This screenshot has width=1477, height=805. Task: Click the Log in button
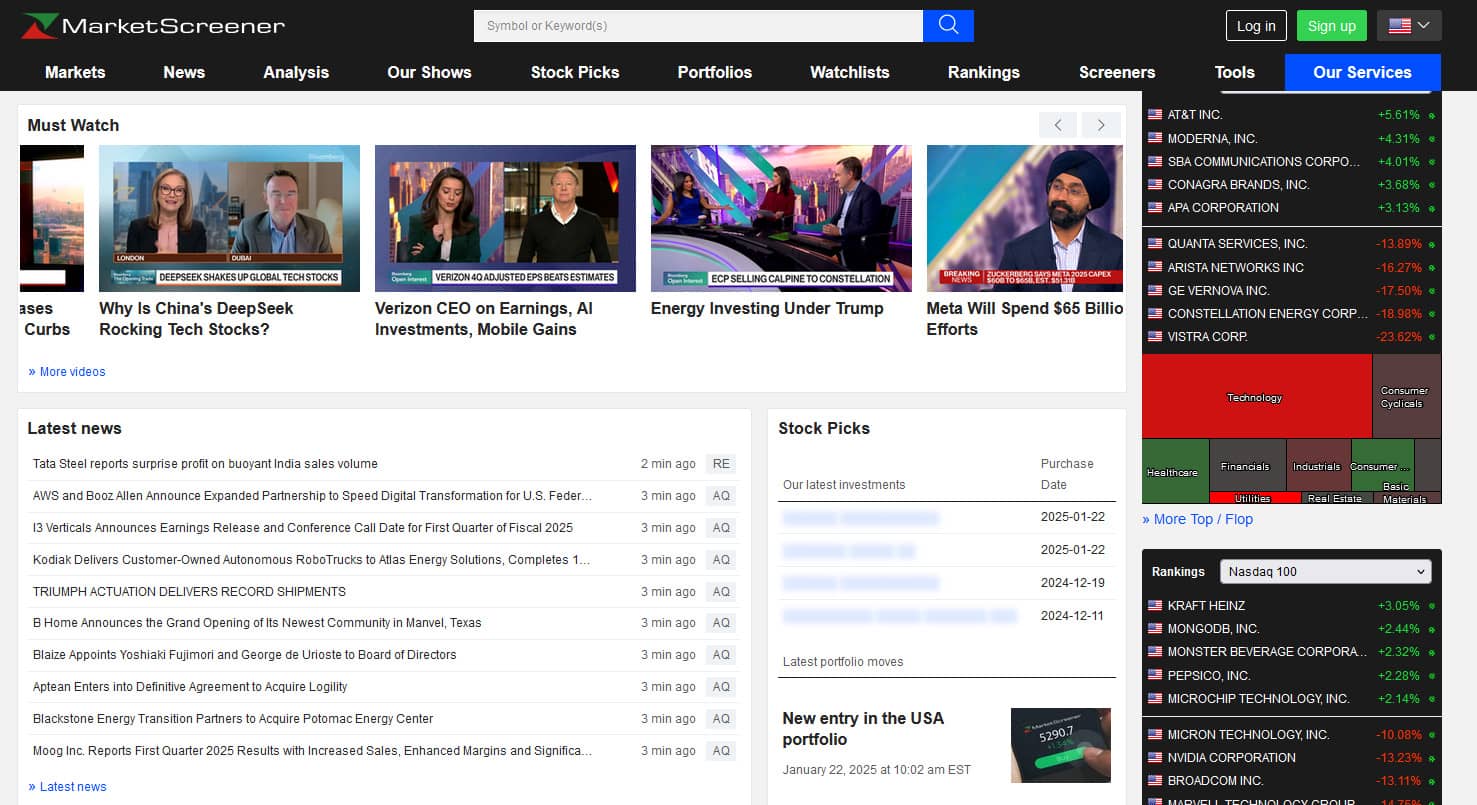pos(1256,26)
